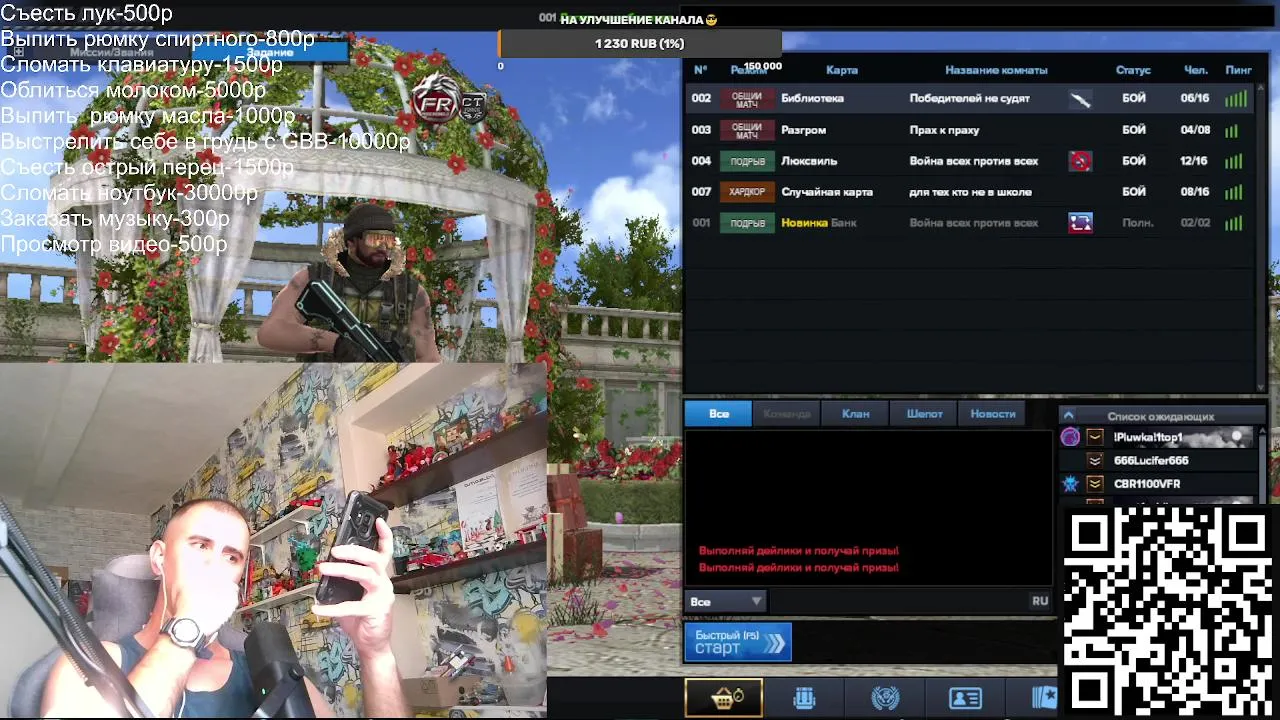
Task: Switch to the Команда chat tab
Action: click(787, 414)
